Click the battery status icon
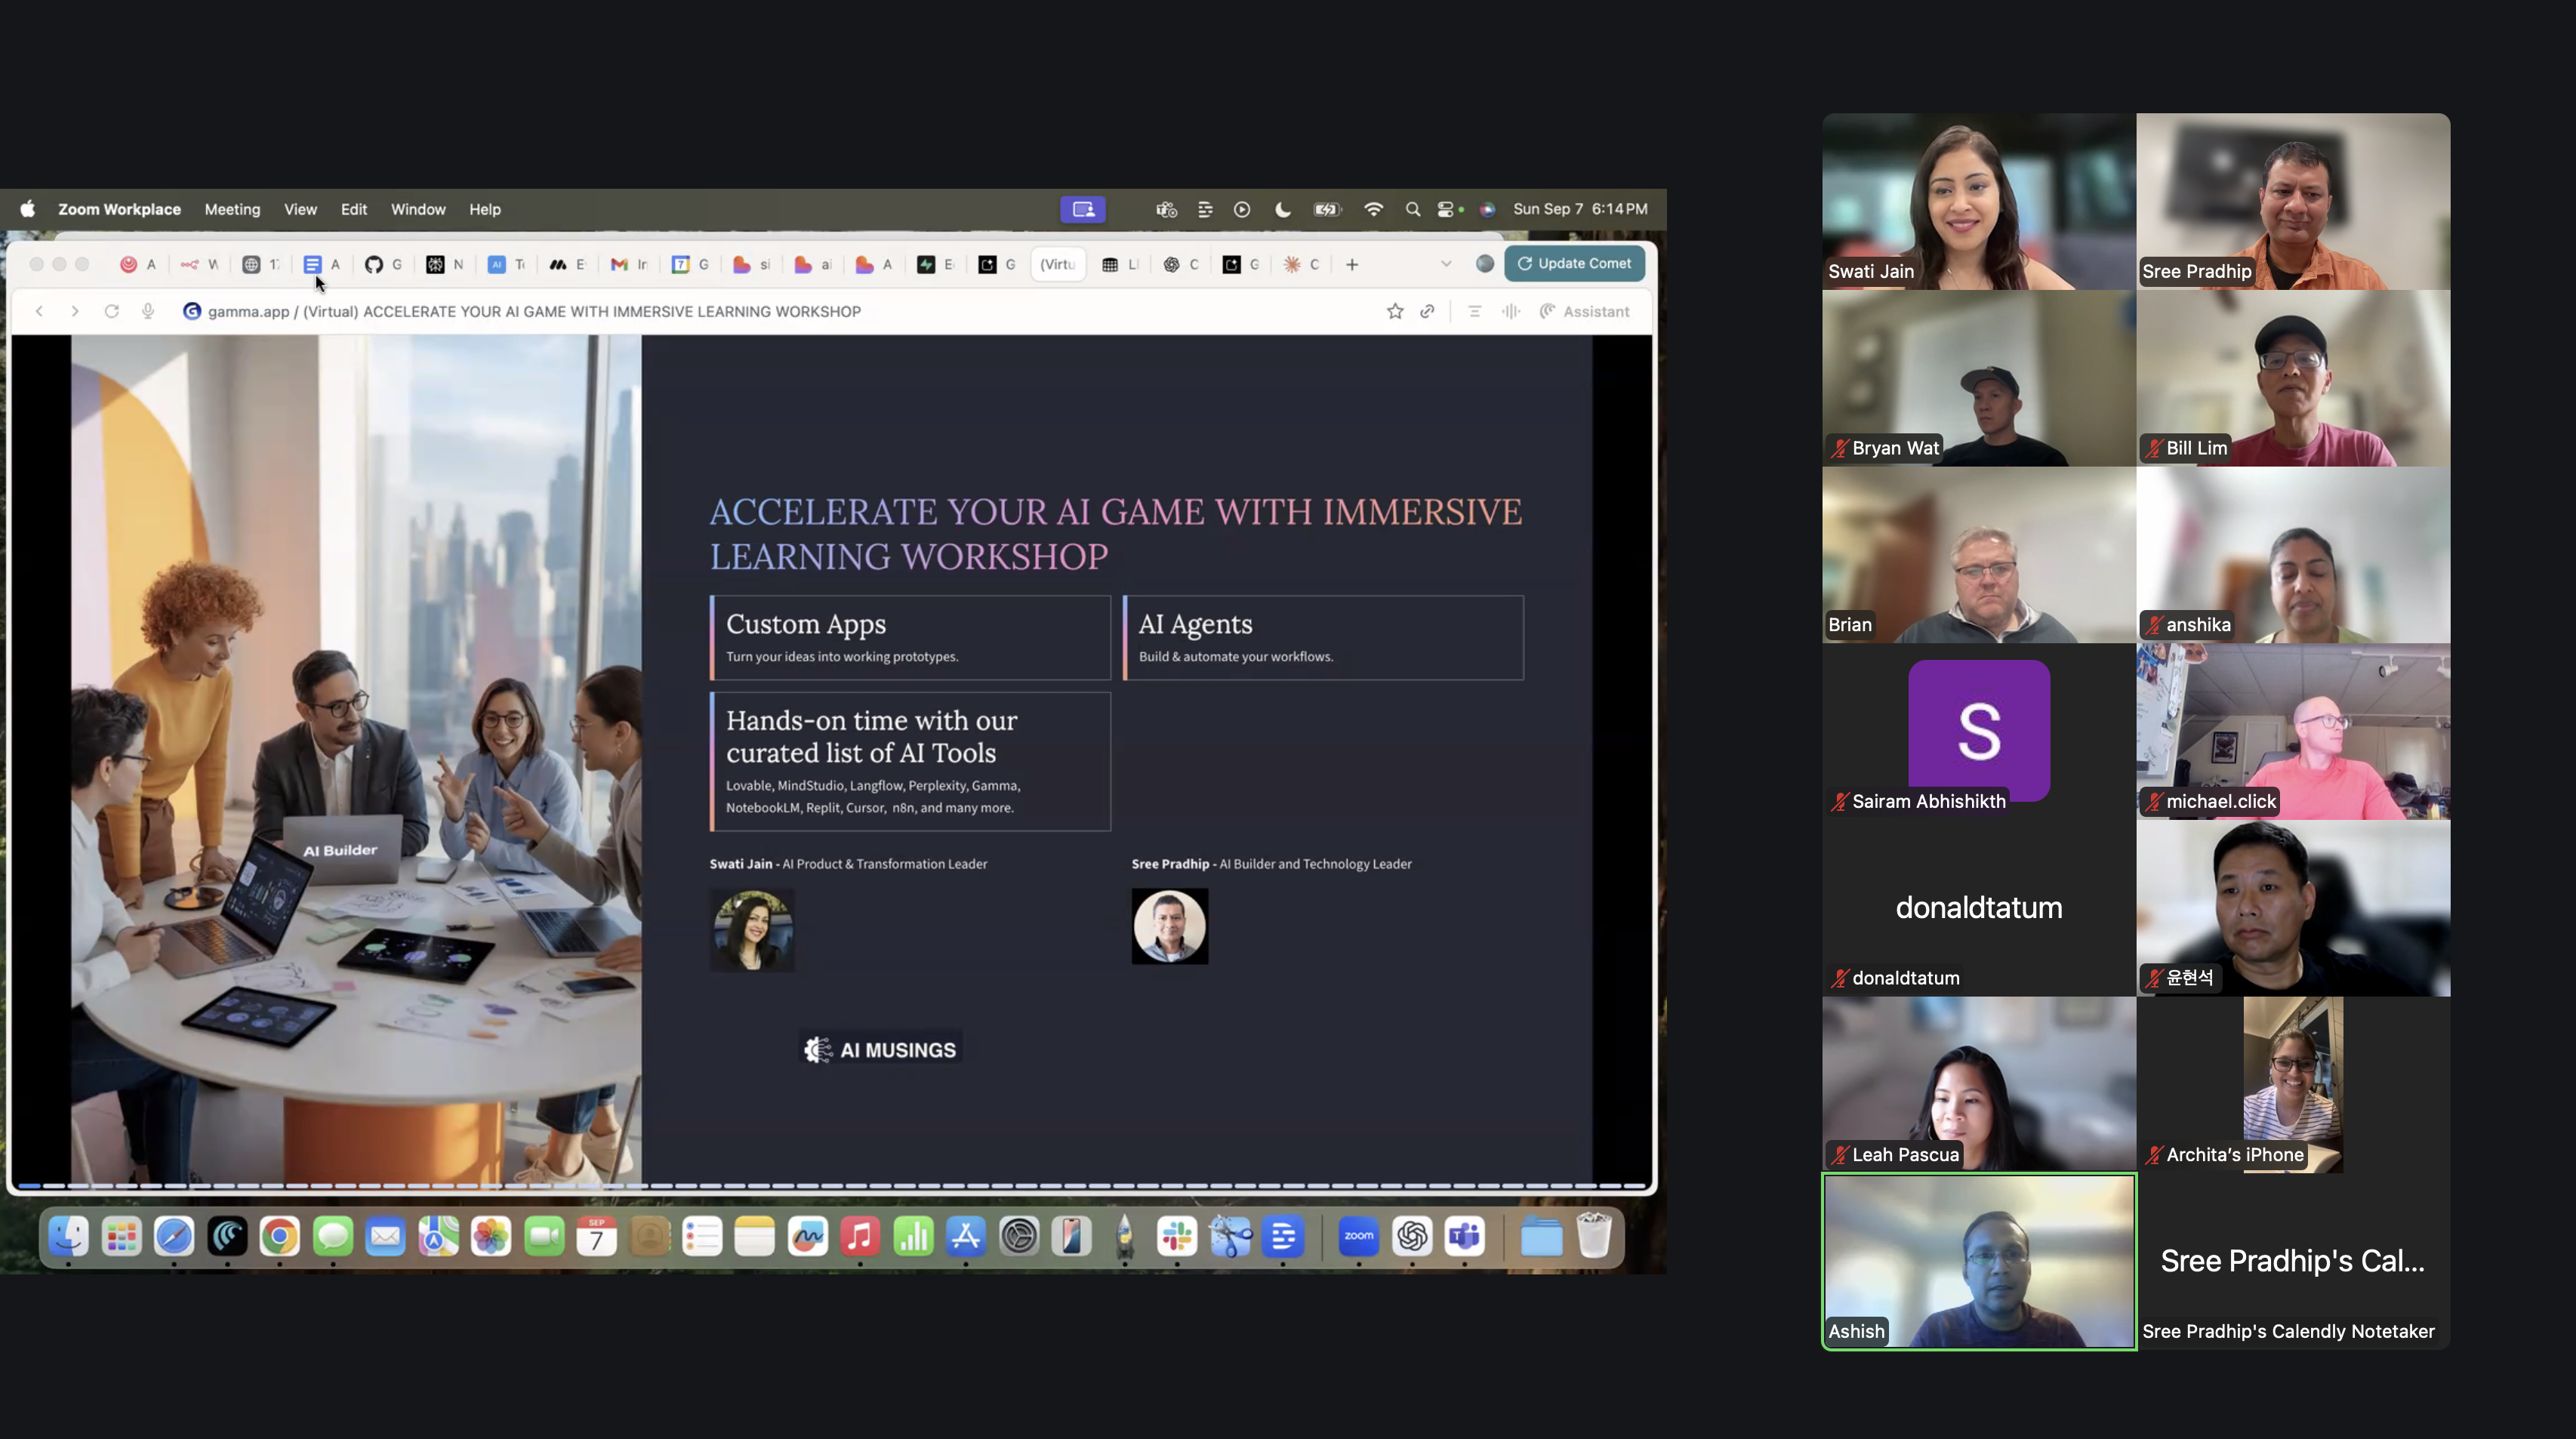The width and height of the screenshot is (2576, 1439). 1327,209
